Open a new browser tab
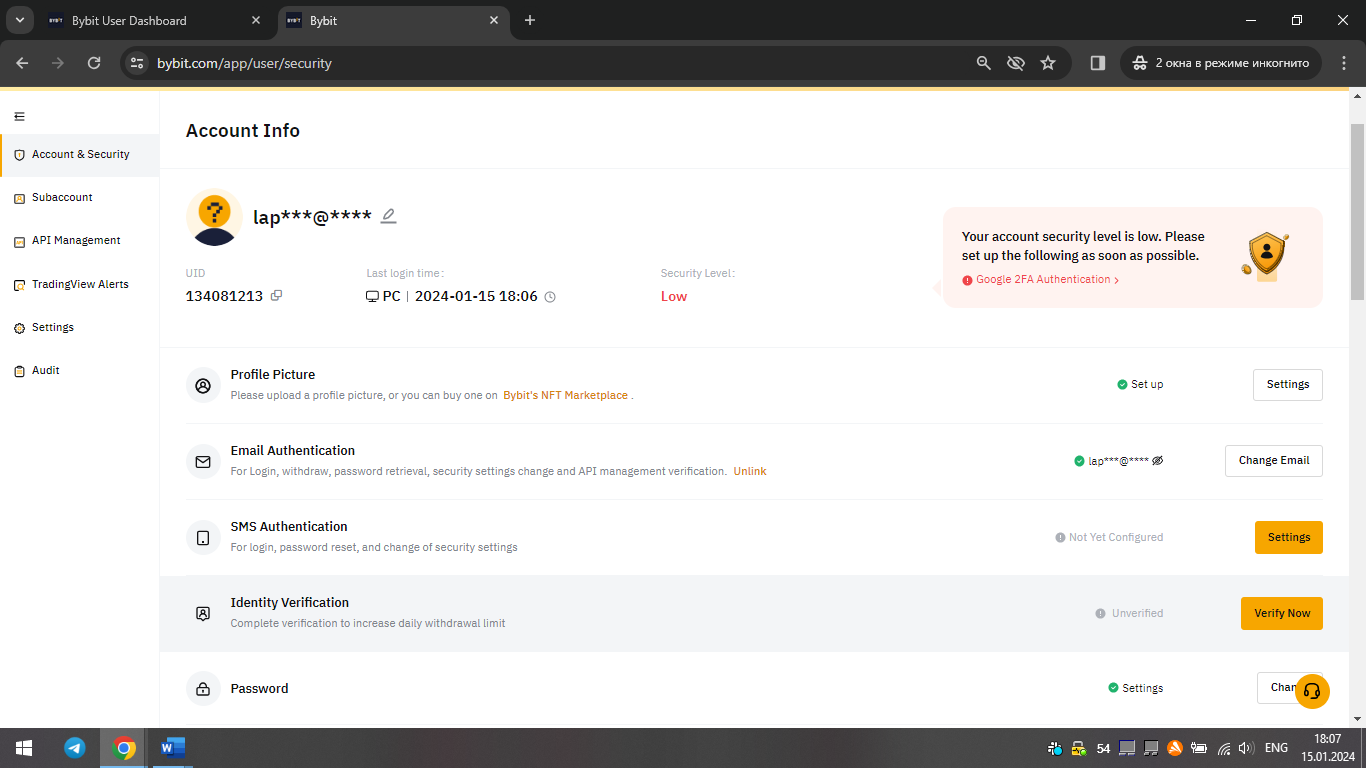The width and height of the screenshot is (1366, 768). (x=530, y=20)
